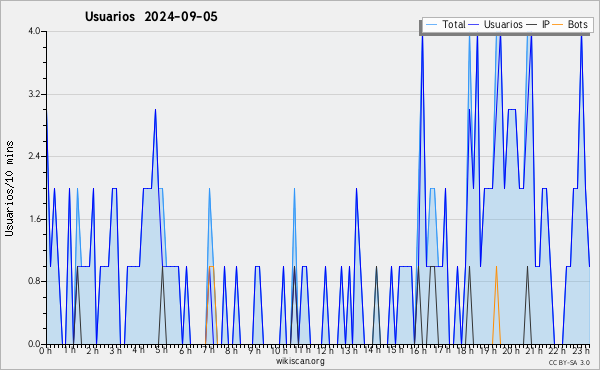Click the '0 h' x-axis label
The width and height of the screenshot is (600, 370).
click(46, 350)
